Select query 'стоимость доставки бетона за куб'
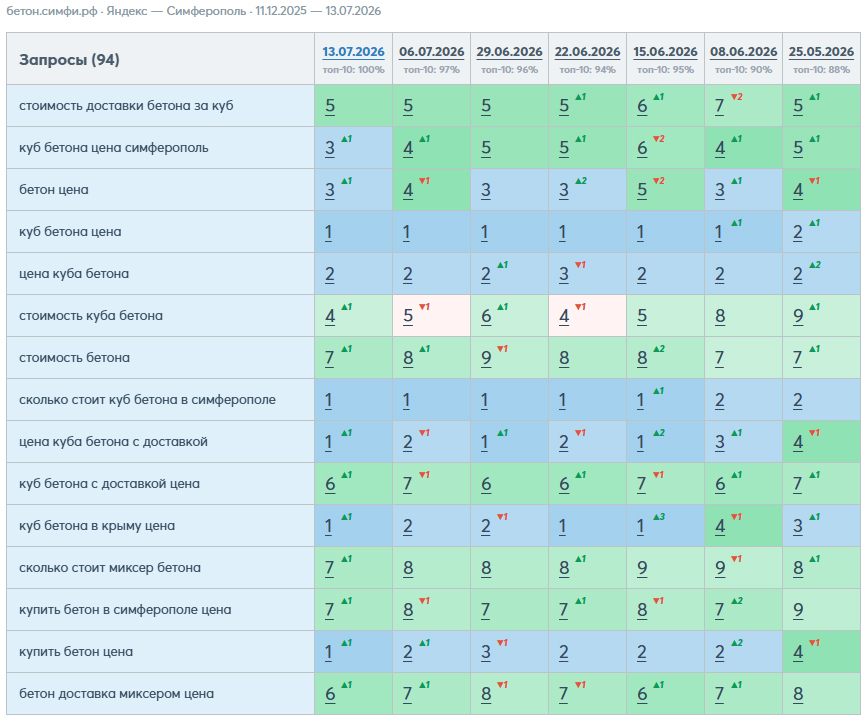 click(126, 105)
